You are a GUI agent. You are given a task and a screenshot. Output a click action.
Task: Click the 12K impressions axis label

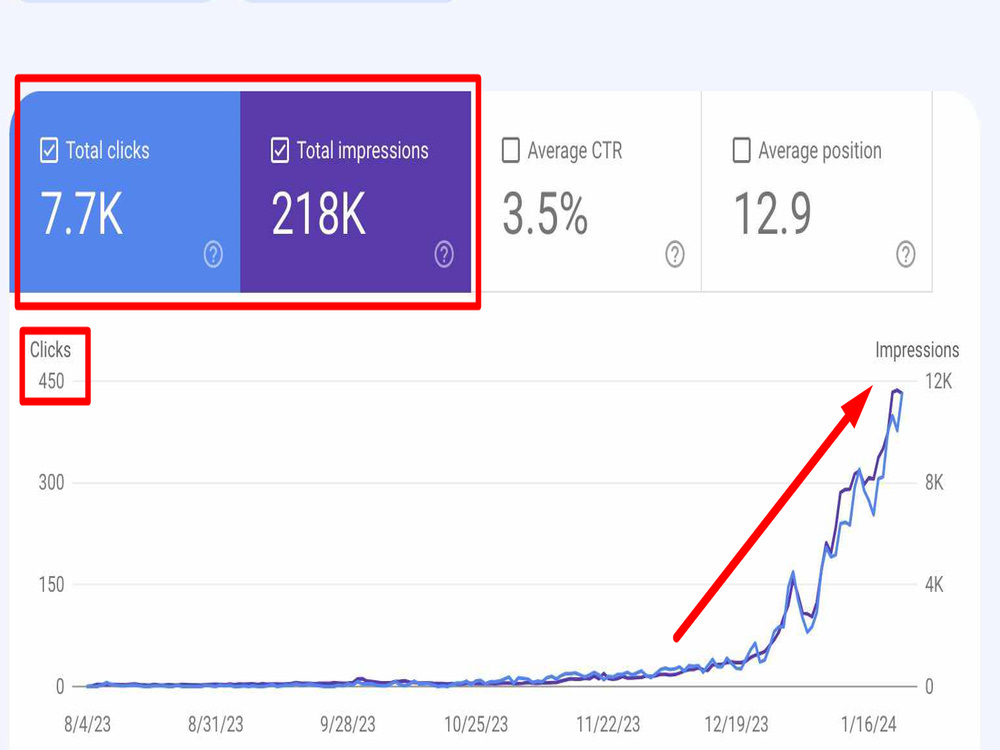click(x=939, y=381)
